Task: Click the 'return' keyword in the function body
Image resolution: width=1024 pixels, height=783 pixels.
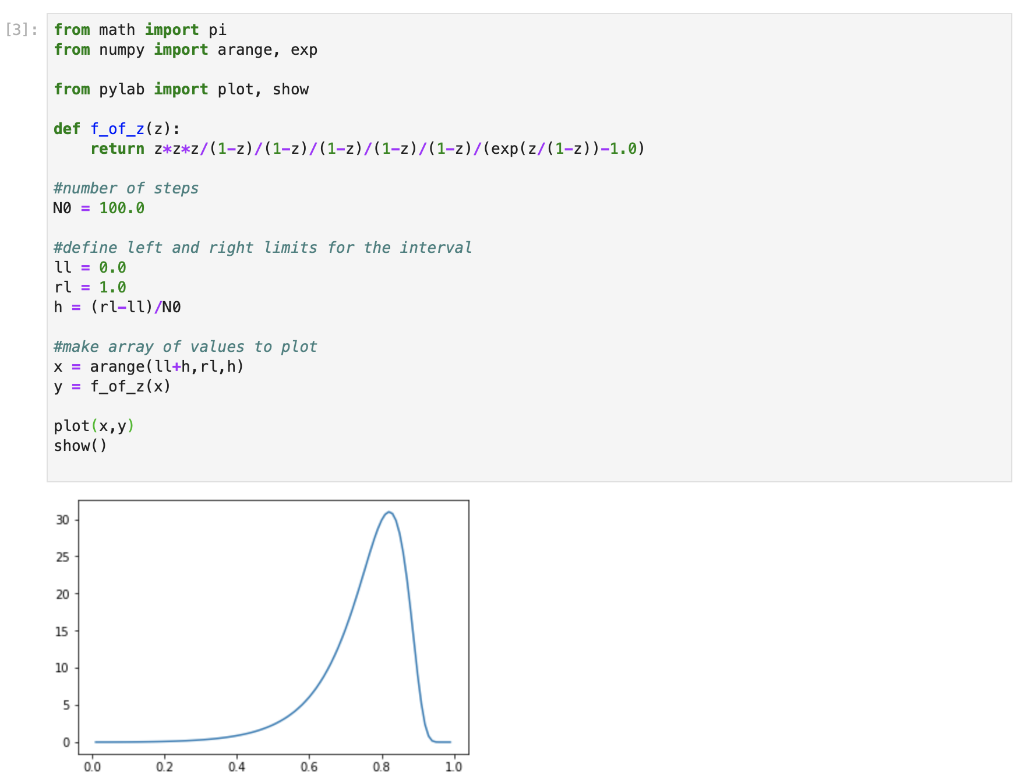Action: click(x=117, y=149)
